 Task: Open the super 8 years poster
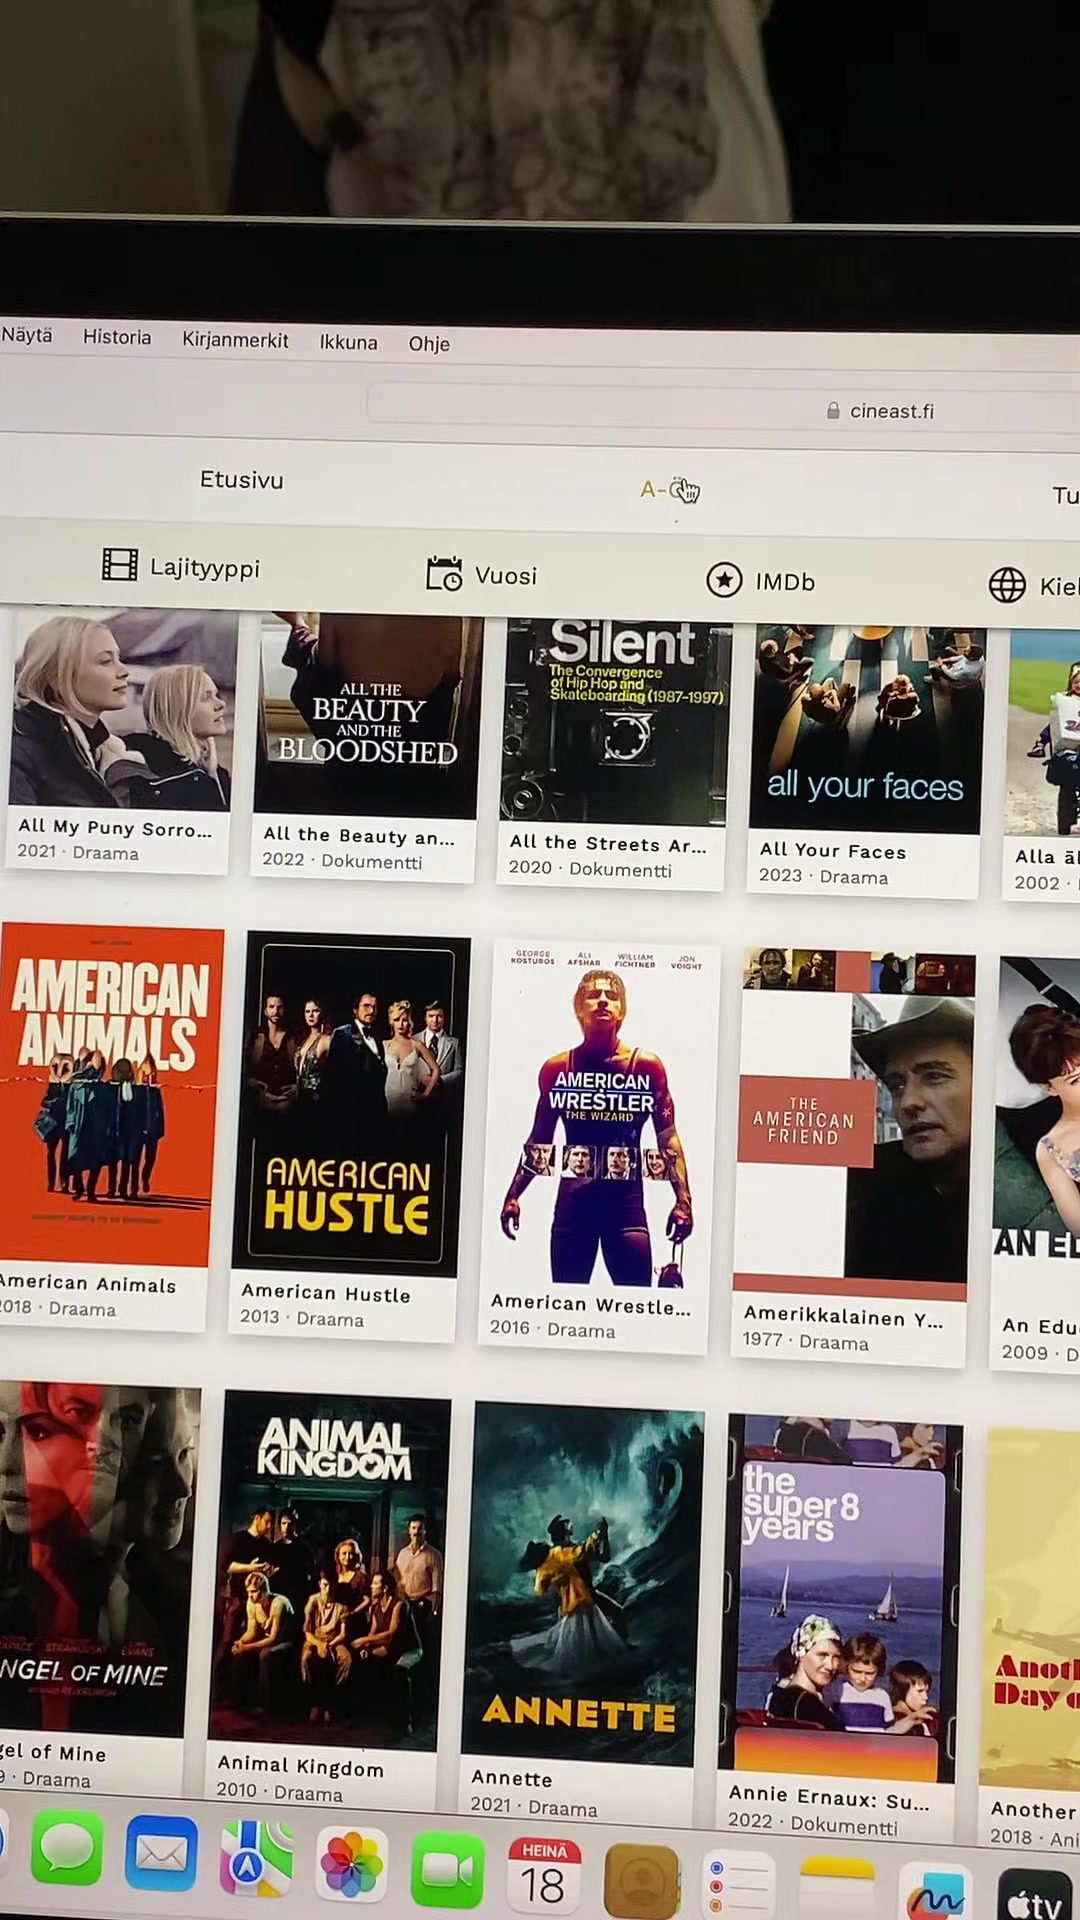pyautogui.click(x=840, y=1598)
